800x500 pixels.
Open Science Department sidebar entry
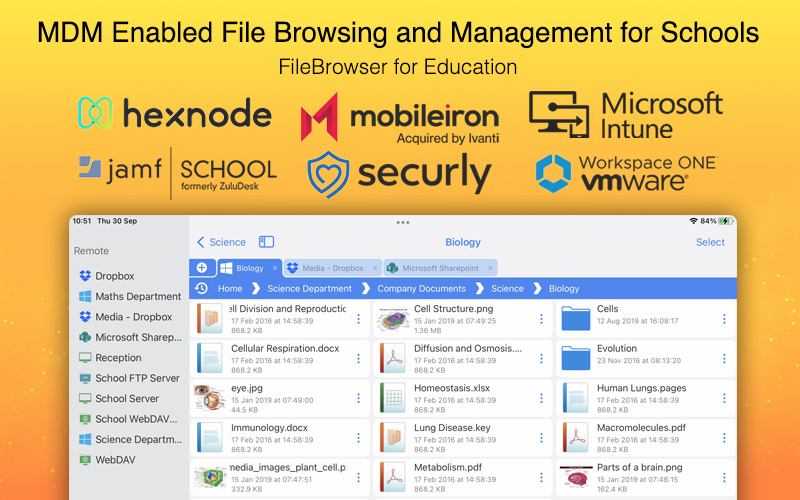[130, 439]
